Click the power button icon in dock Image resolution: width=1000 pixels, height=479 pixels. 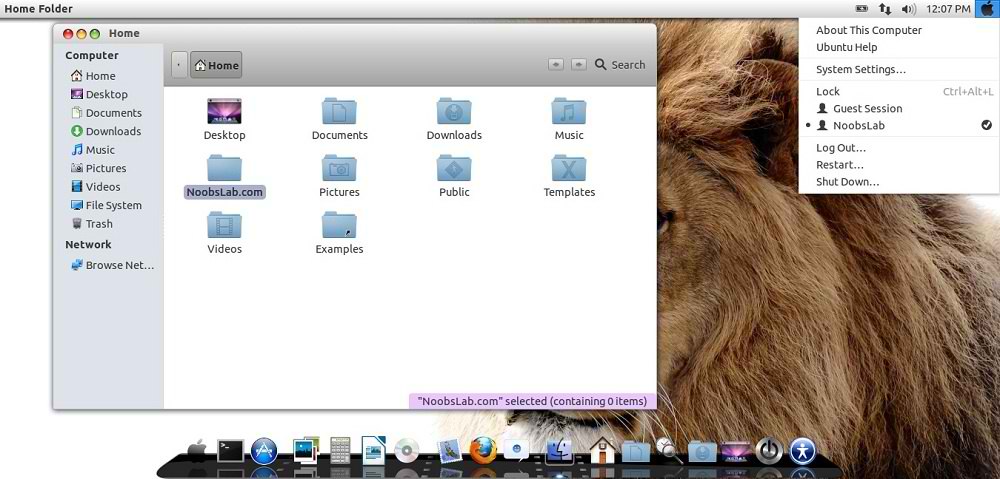click(x=768, y=451)
